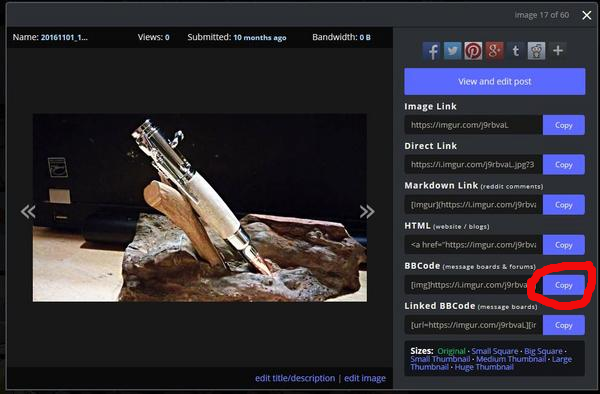Click View and edit post button
600x394 pixels.
coord(495,81)
